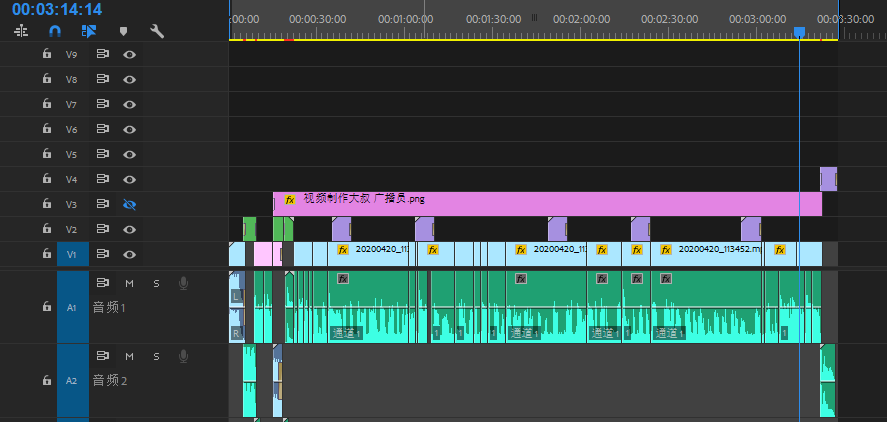Image resolution: width=887 pixels, height=422 pixels.
Task: Target audio track A1 header
Action: click(x=73, y=307)
